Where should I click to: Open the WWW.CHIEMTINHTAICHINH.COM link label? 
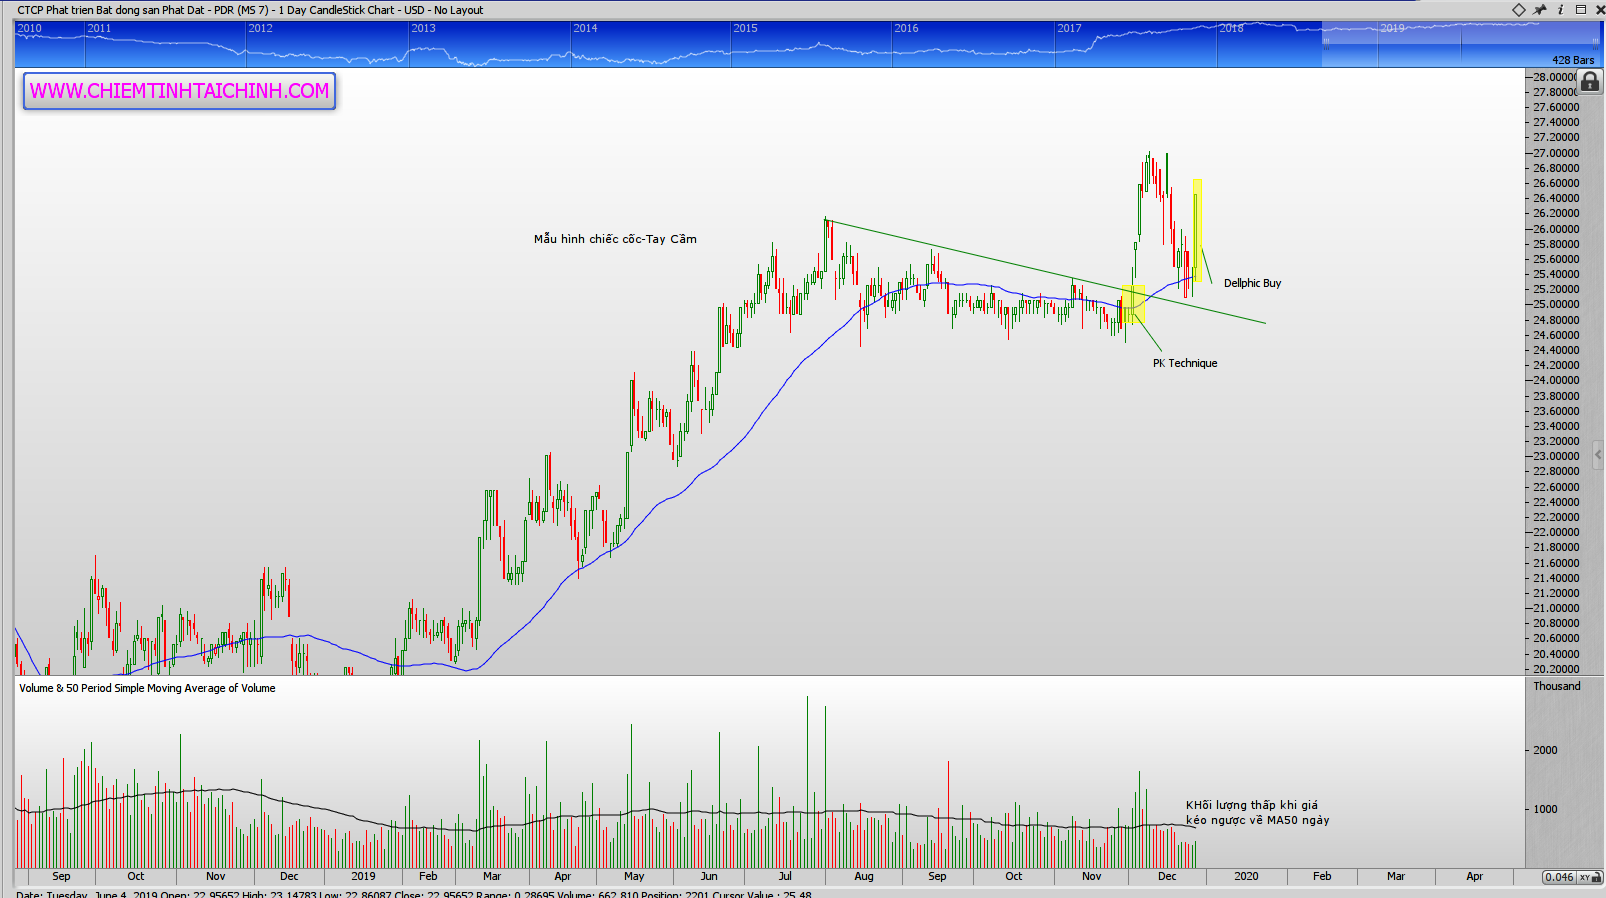(x=180, y=91)
